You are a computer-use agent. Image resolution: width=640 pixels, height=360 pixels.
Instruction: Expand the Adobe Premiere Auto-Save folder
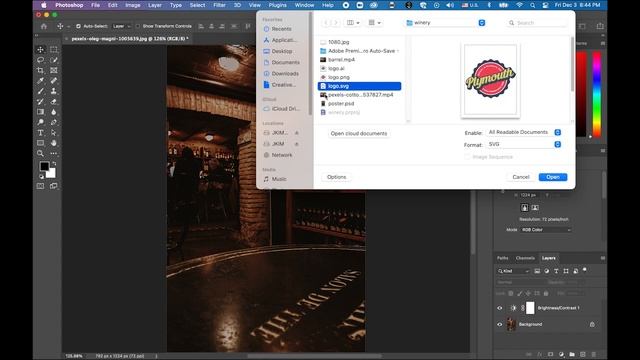pos(398,51)
